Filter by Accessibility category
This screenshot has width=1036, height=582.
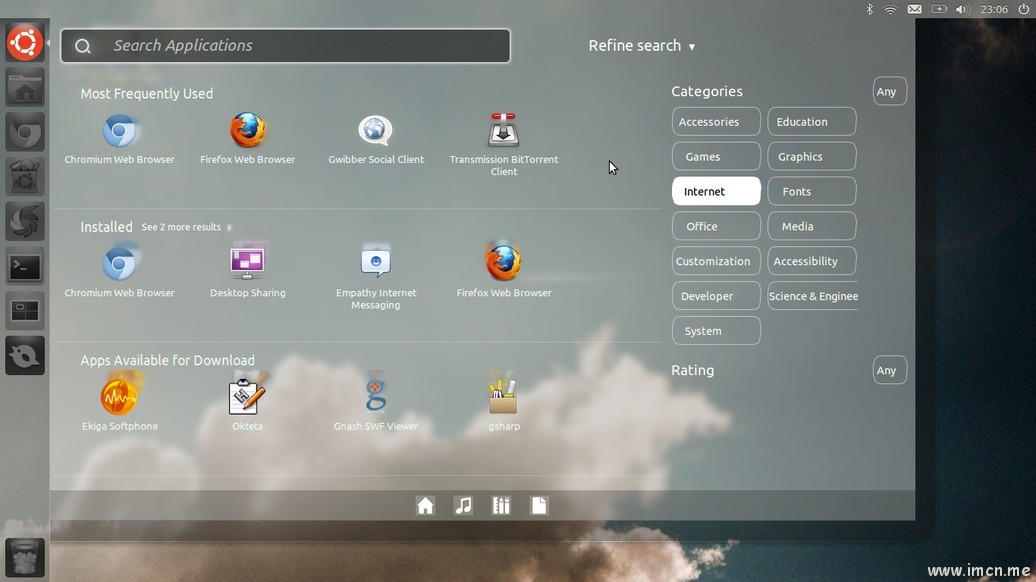(x=812, y=261)
